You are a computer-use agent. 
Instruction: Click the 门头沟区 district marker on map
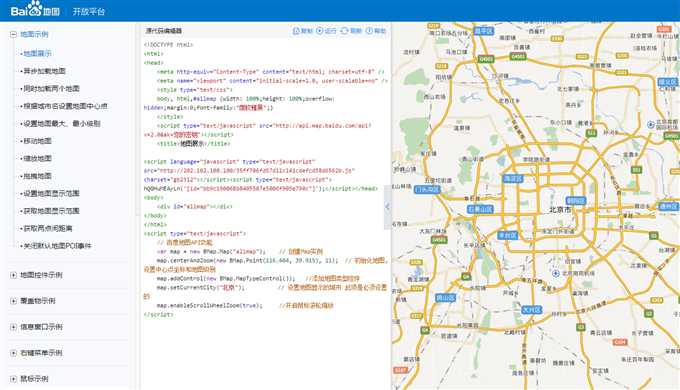pos(427,190)
